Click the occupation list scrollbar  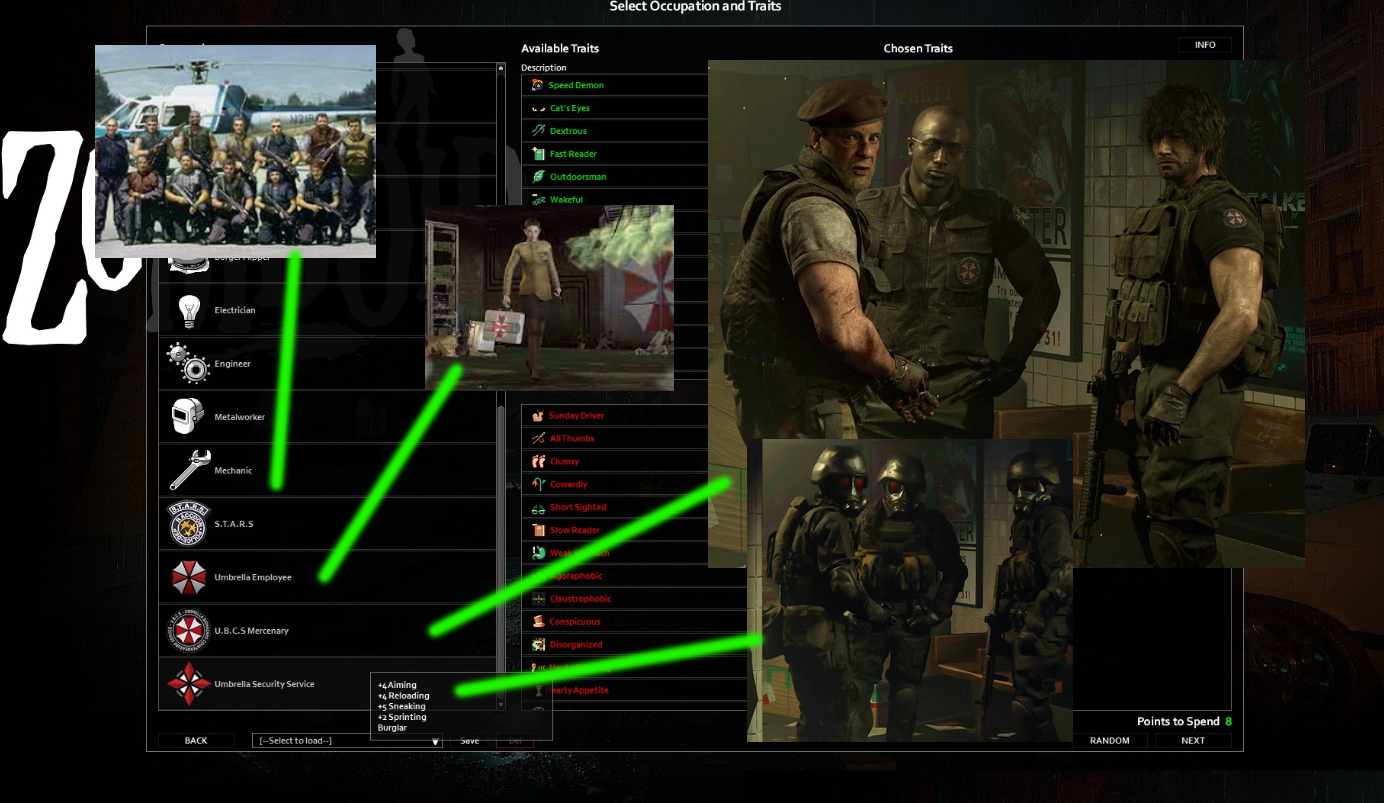501,555
